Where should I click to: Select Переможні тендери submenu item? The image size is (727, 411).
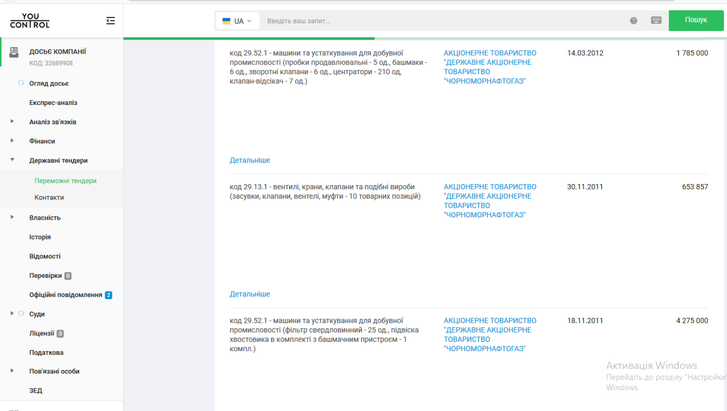(65, 180)
